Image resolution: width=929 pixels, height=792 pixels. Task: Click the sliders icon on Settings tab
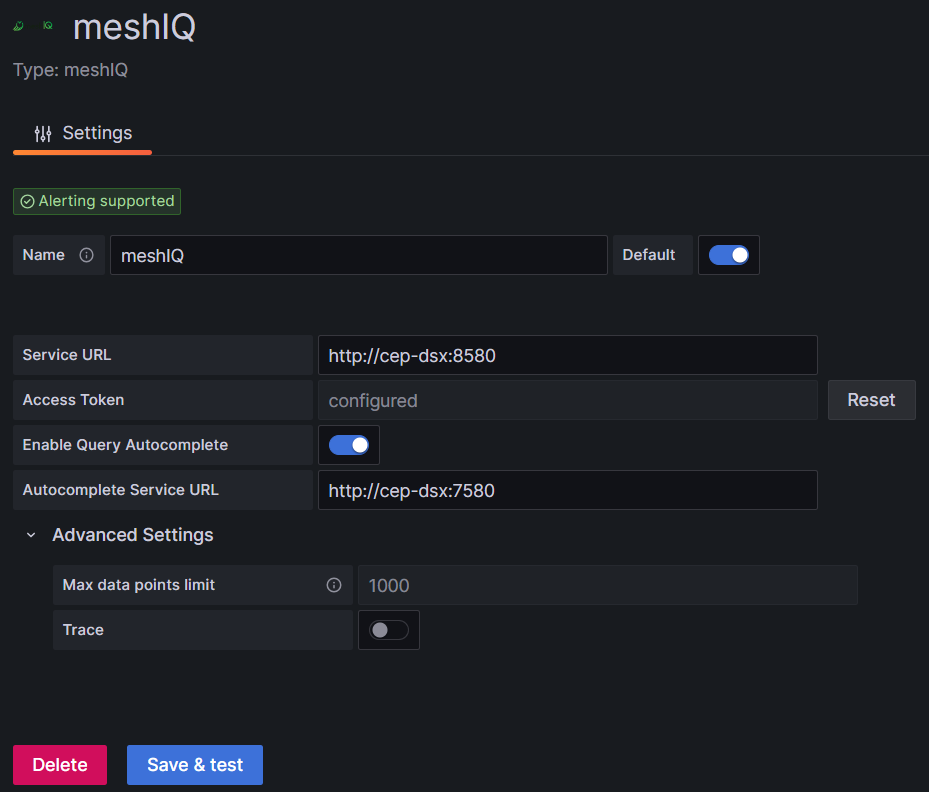[43, 134]
